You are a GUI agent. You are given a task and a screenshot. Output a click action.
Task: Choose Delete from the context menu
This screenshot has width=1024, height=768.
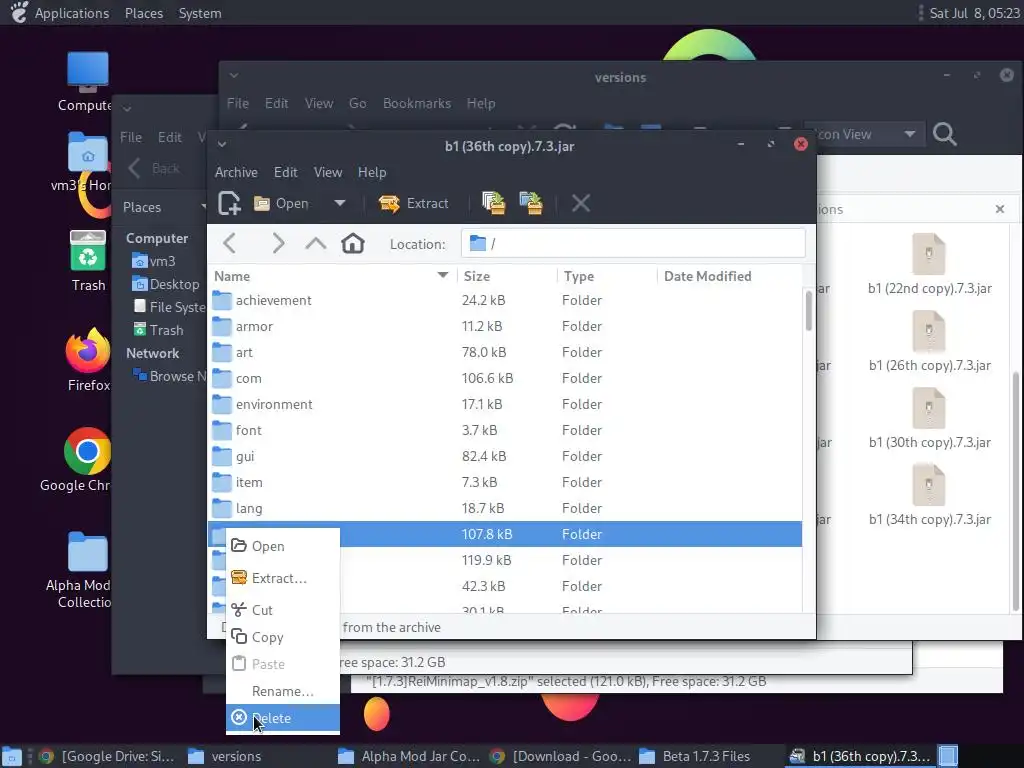tap(283, 718)
